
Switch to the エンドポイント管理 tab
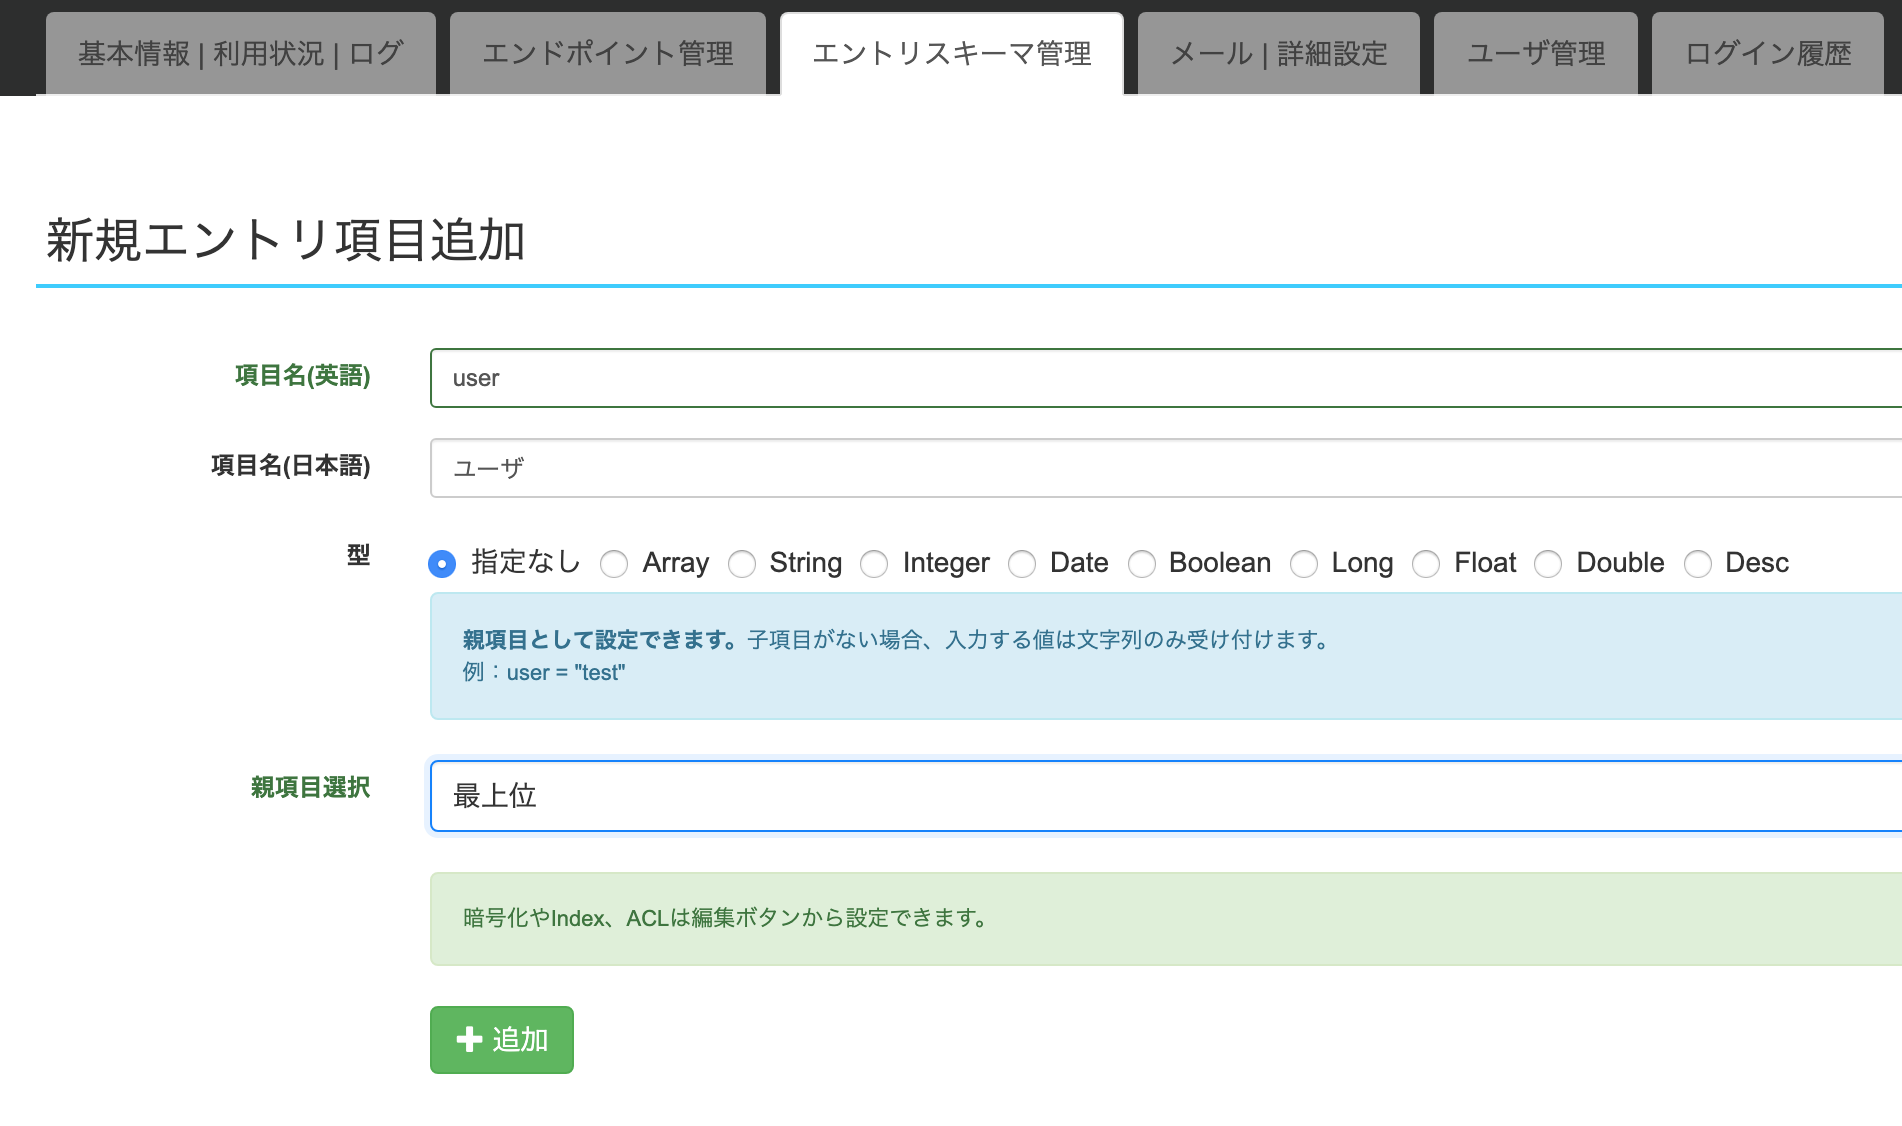click(x=608, y=53)
